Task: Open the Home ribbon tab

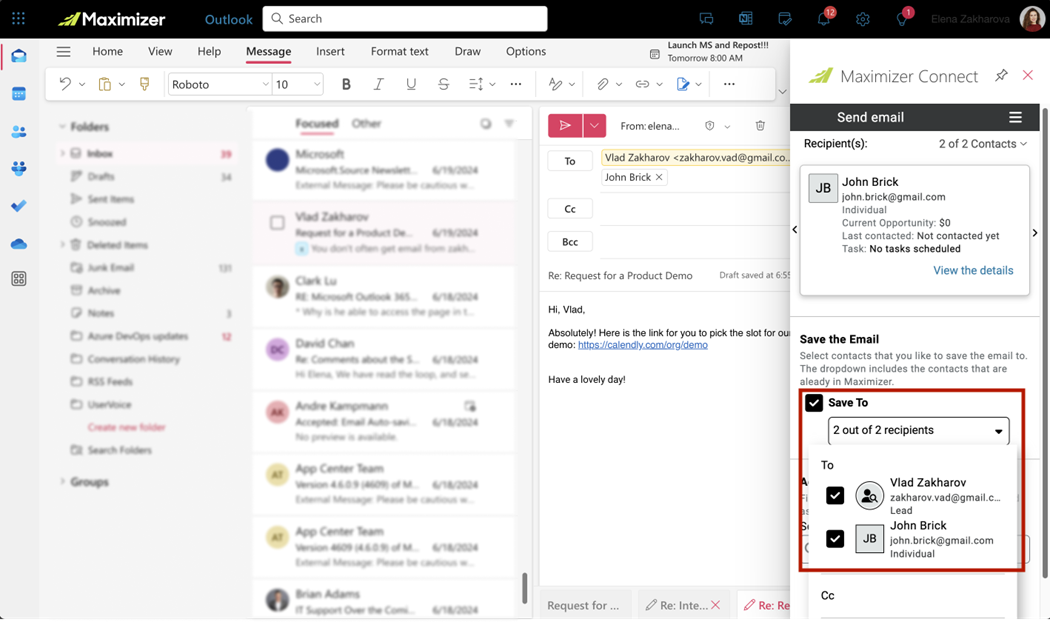Action: point(107,52)
